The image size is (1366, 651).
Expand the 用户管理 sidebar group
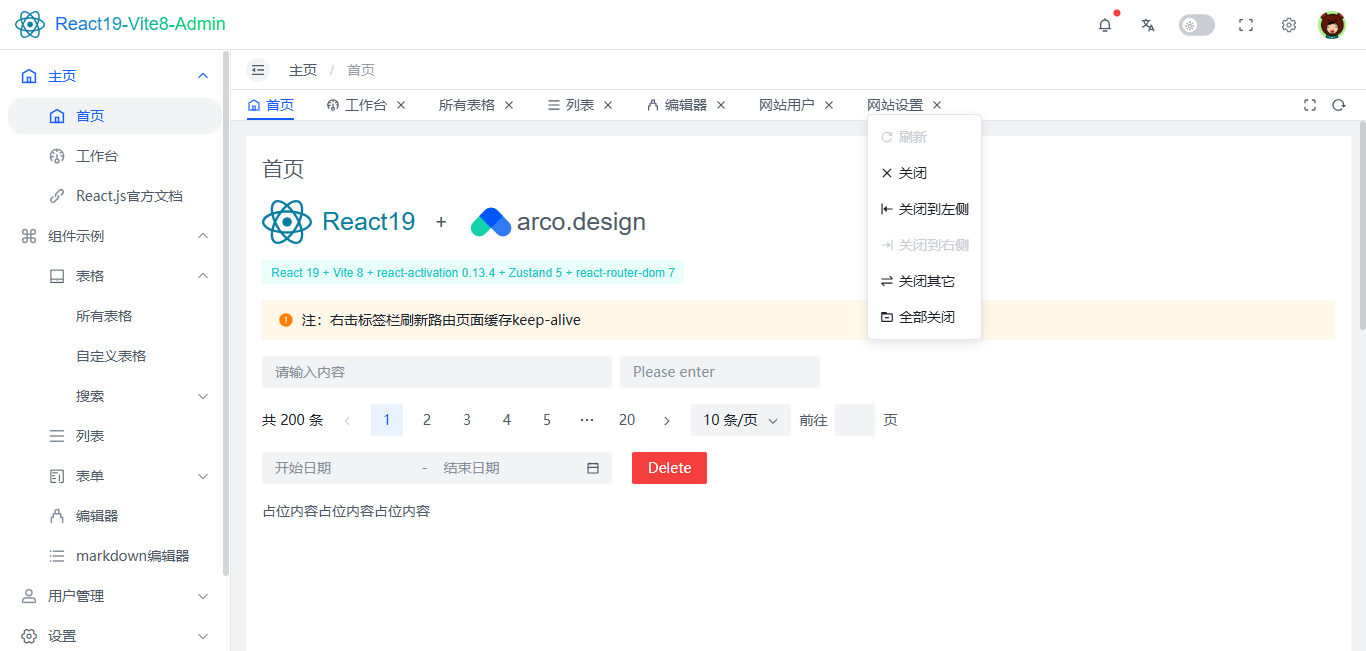[x=115, y=596]
